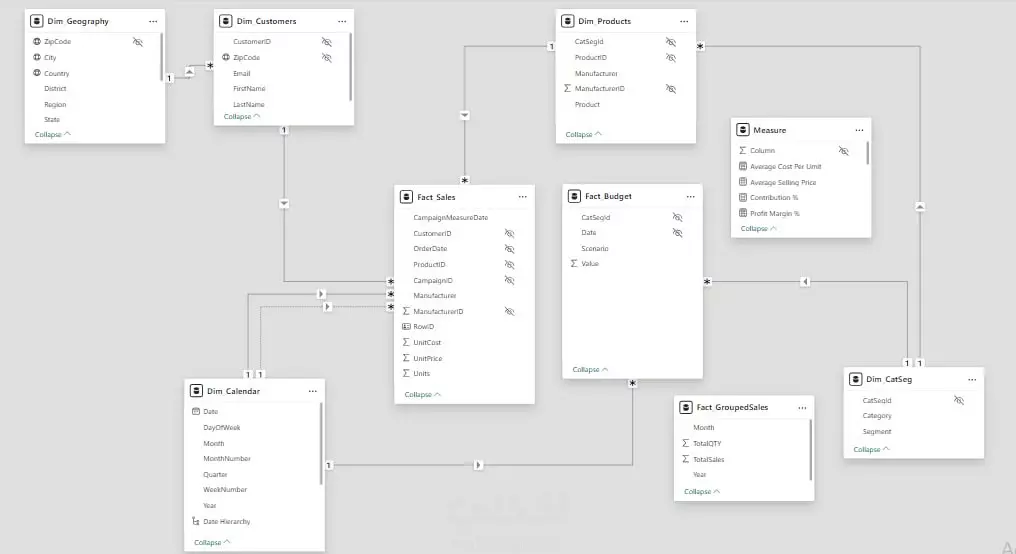Select the calendar icon beside Date field
This screenshot has width=1016, height=554.
click(196, 411)
